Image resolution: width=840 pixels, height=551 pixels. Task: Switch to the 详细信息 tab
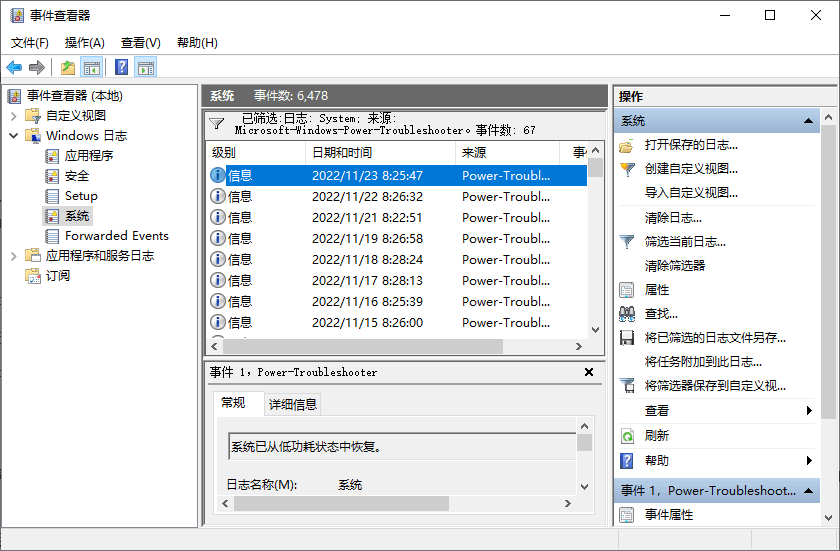pyautogui.click(x=292, y=405)
